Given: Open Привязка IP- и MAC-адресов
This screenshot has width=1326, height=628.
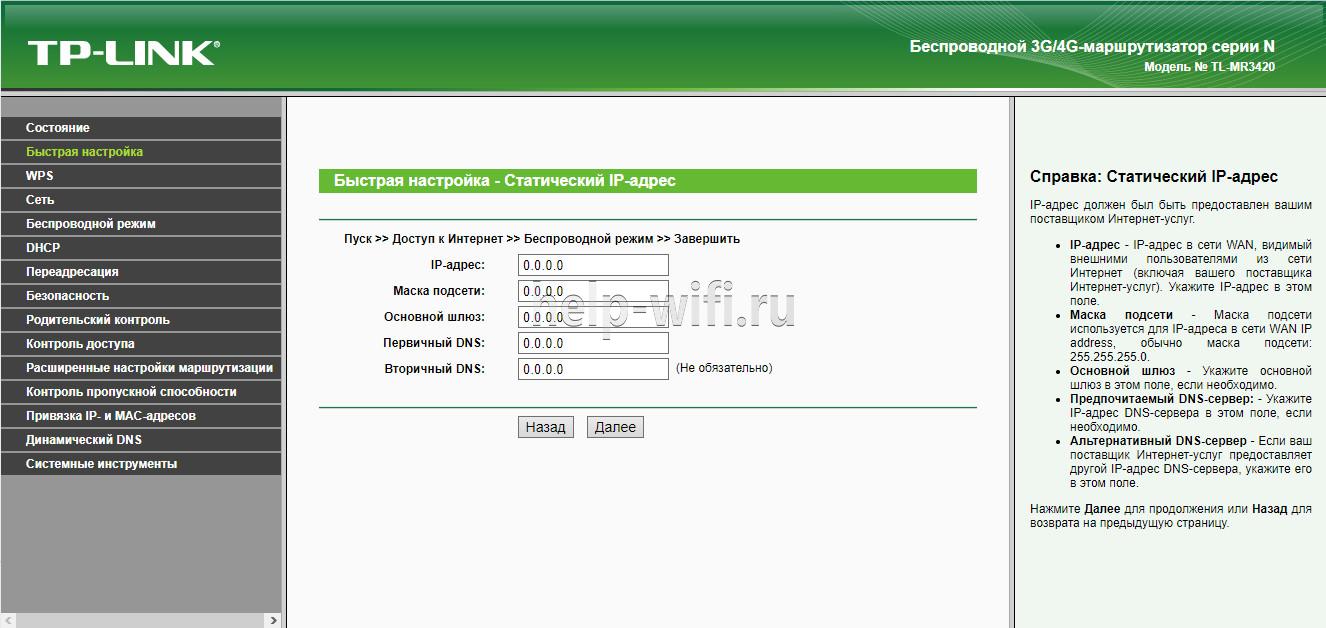Looking at the screenshot, I should coord(141,416).
